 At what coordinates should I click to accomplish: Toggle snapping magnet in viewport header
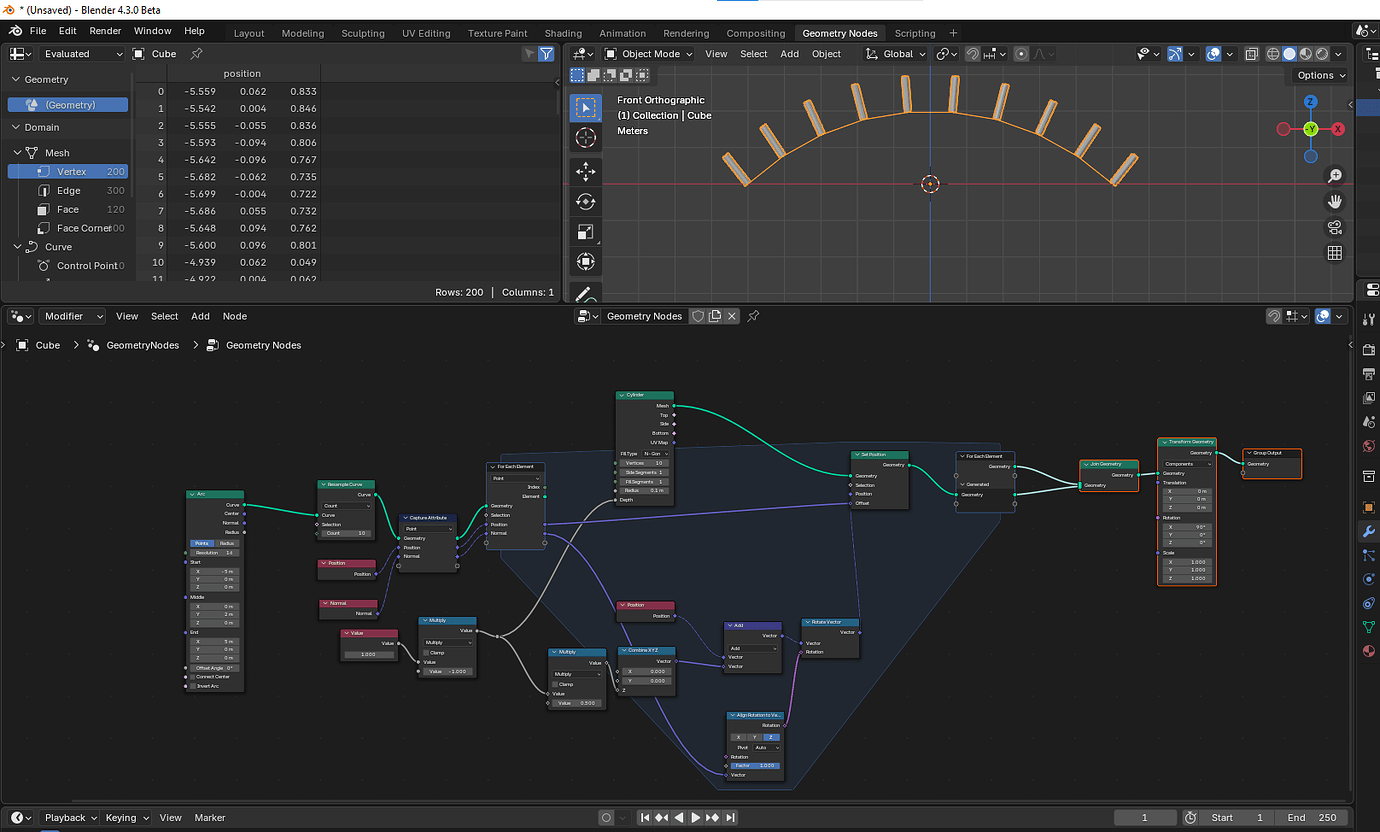972,54
